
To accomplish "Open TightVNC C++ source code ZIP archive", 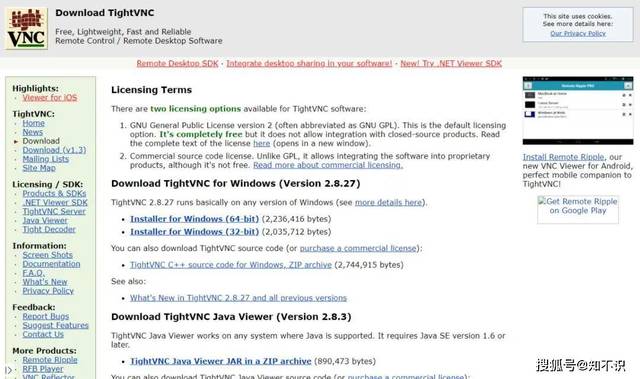I will pyautogui.click(x=231, y=265).
